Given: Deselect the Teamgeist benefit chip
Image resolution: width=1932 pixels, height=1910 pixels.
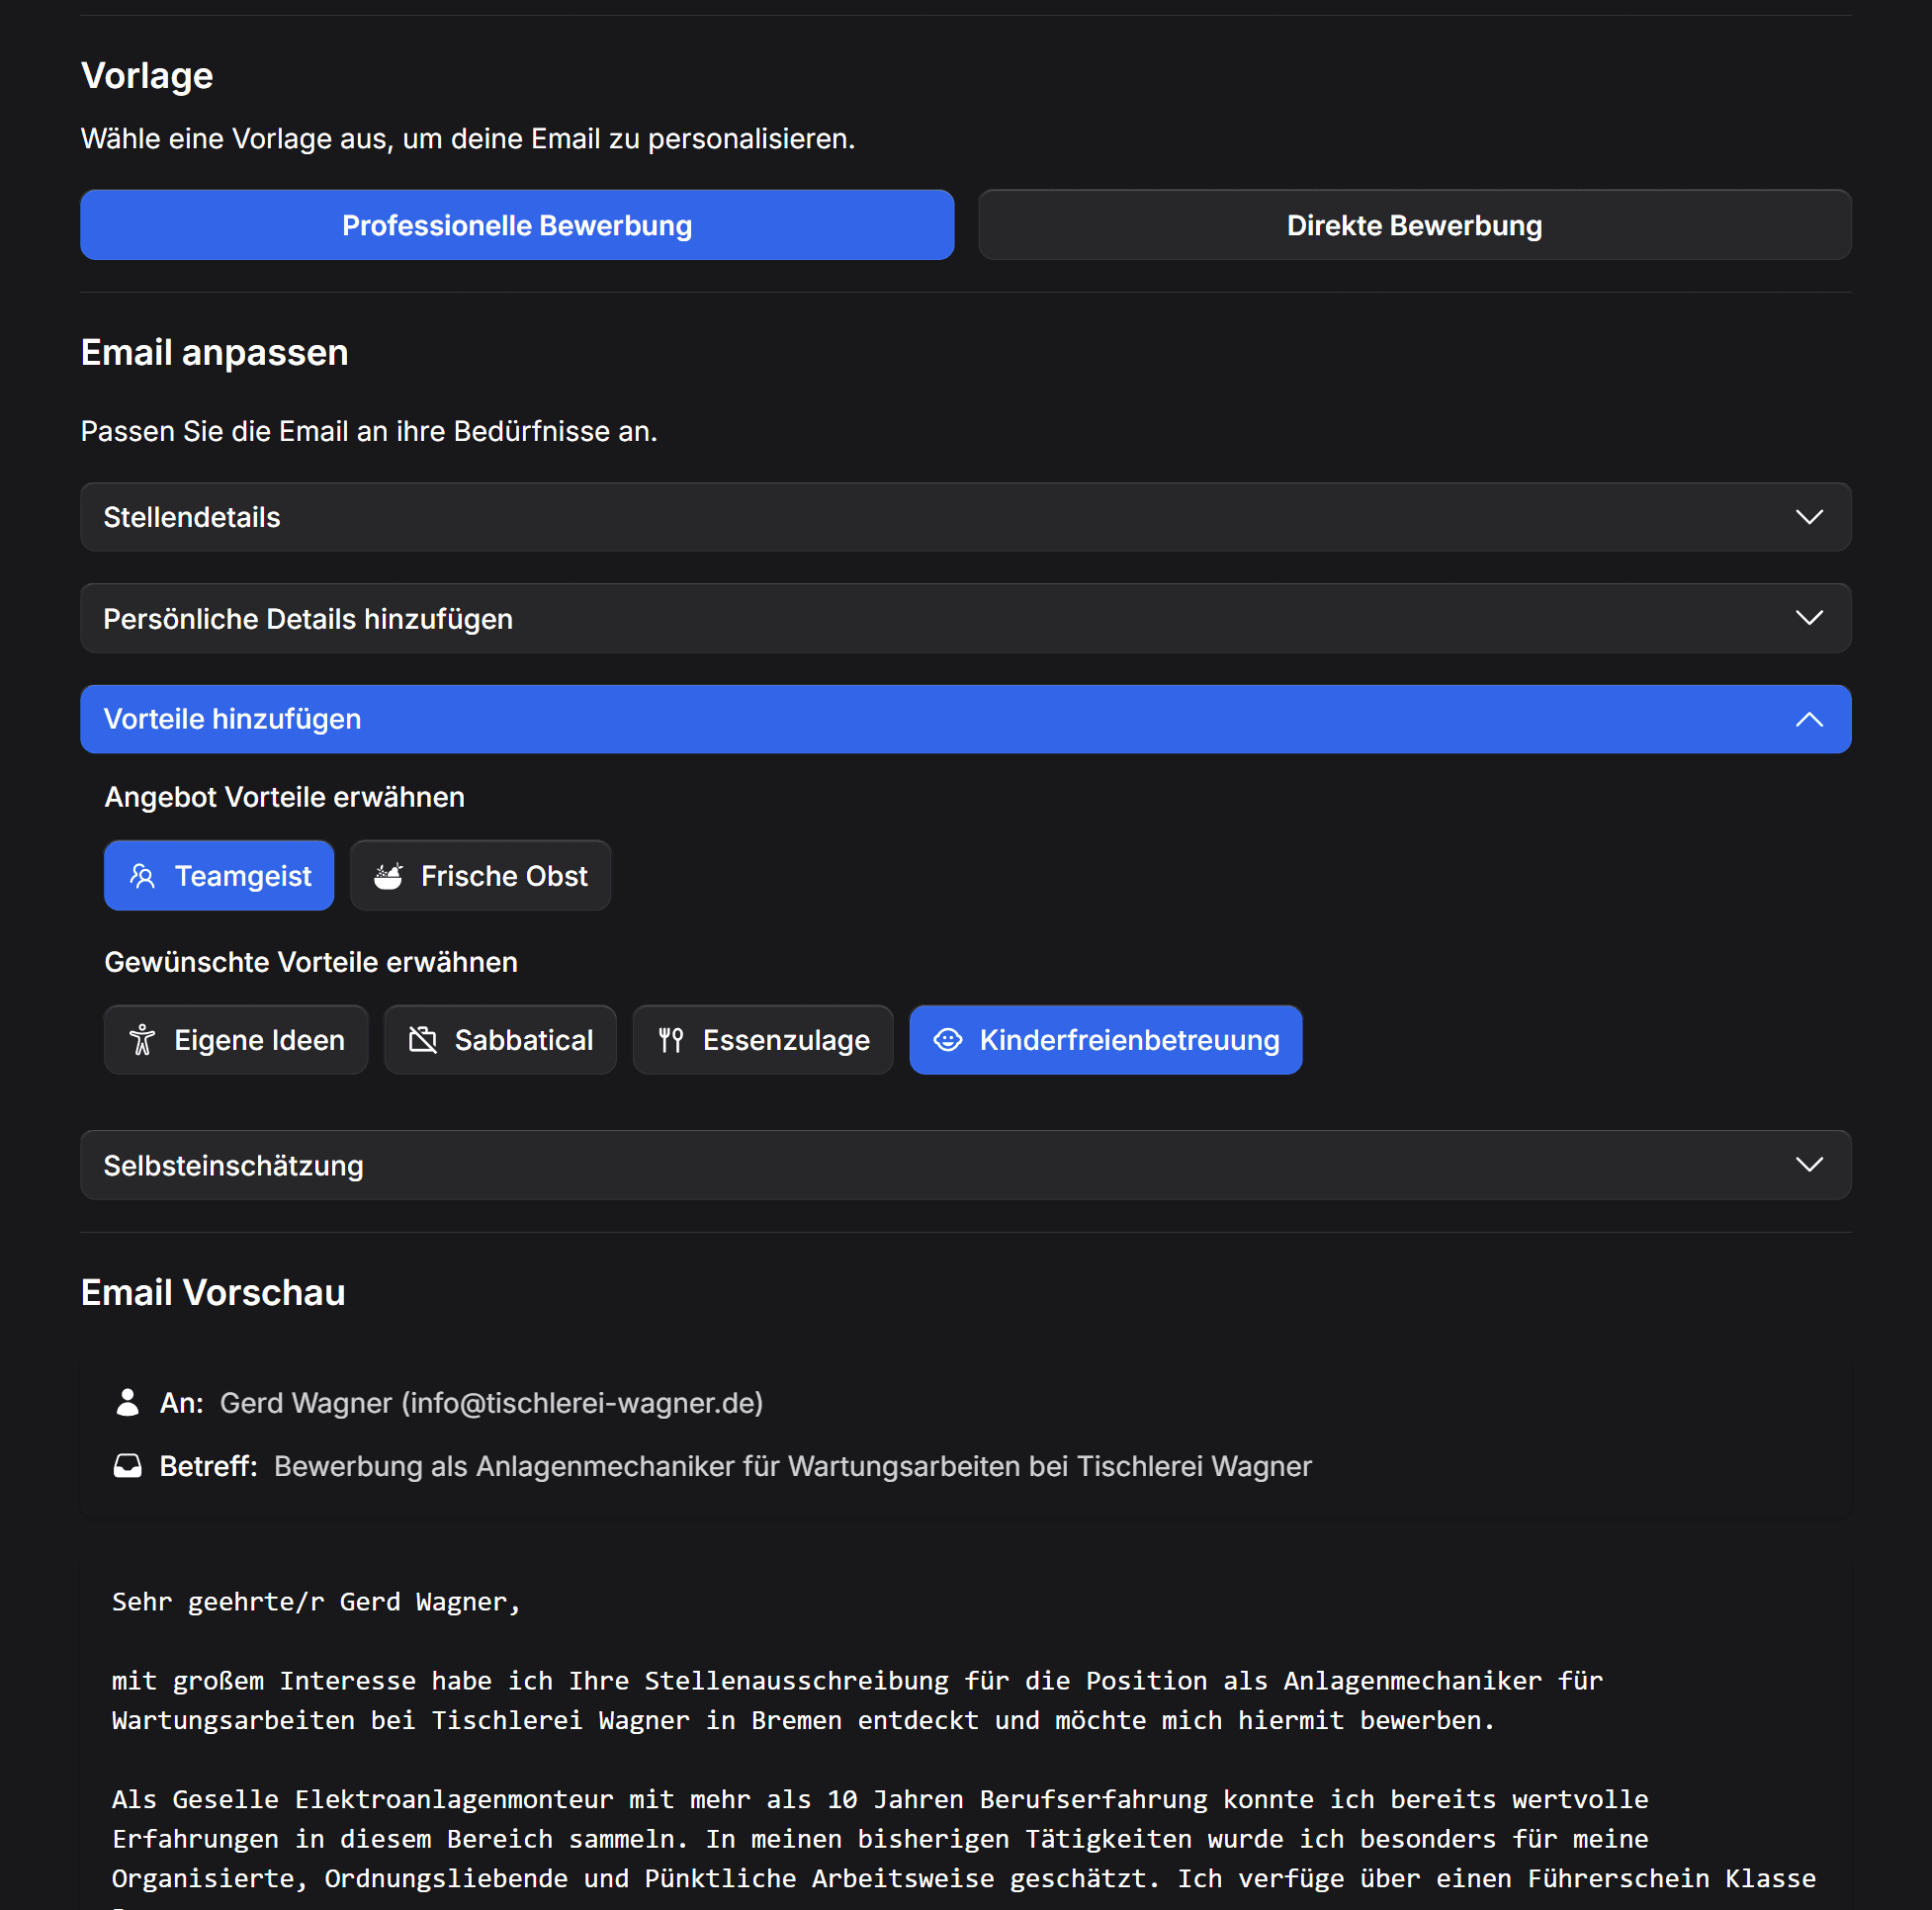Looking at the screenshot, I should click(x=219, y=875).
